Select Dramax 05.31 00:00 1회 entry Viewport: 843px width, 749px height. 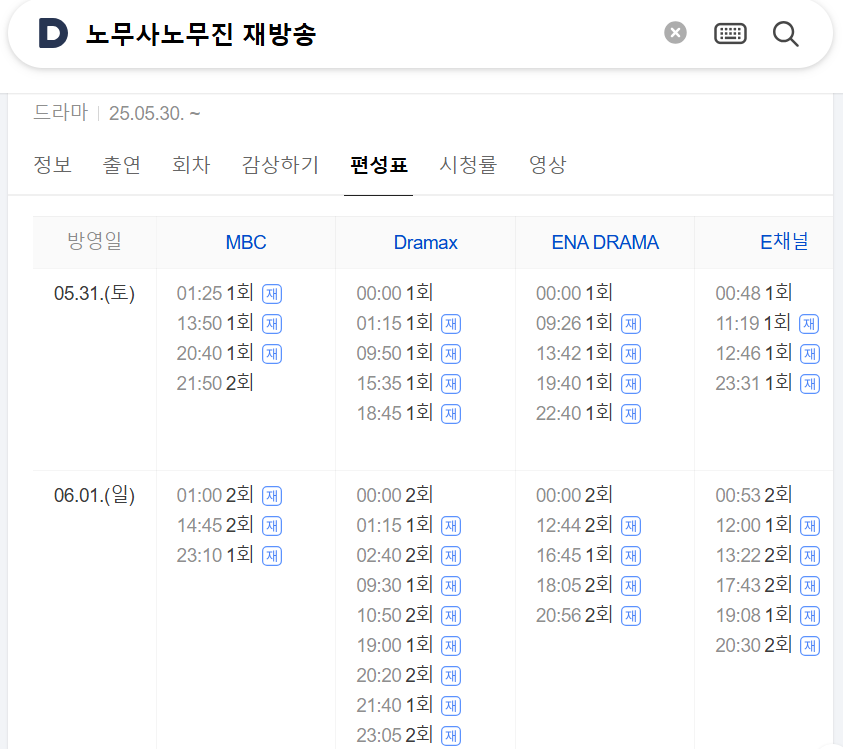pos(395,294)
